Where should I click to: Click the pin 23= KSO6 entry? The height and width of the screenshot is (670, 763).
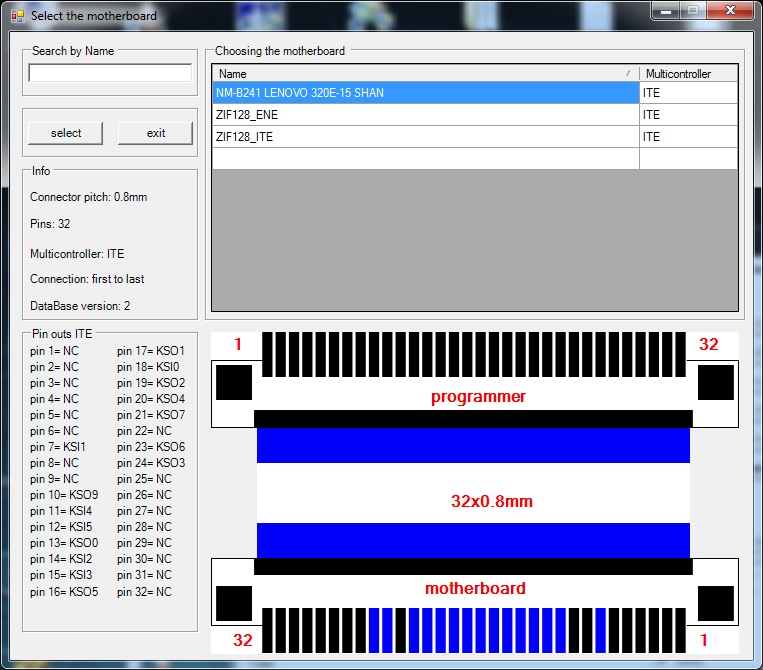(x=151, y=447)
